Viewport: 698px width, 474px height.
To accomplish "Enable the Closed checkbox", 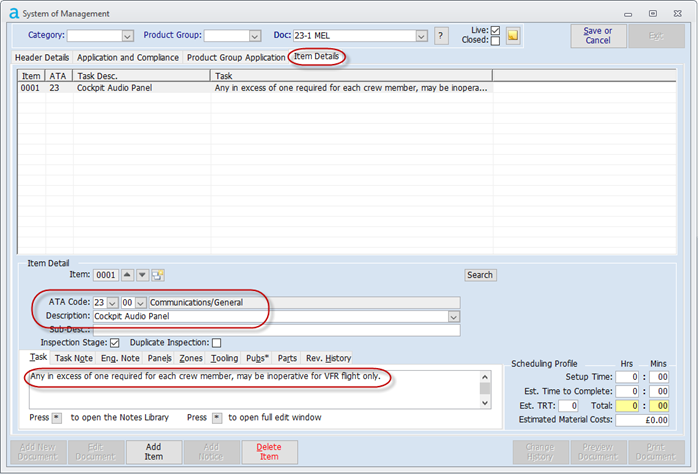I will click(495, 41).
